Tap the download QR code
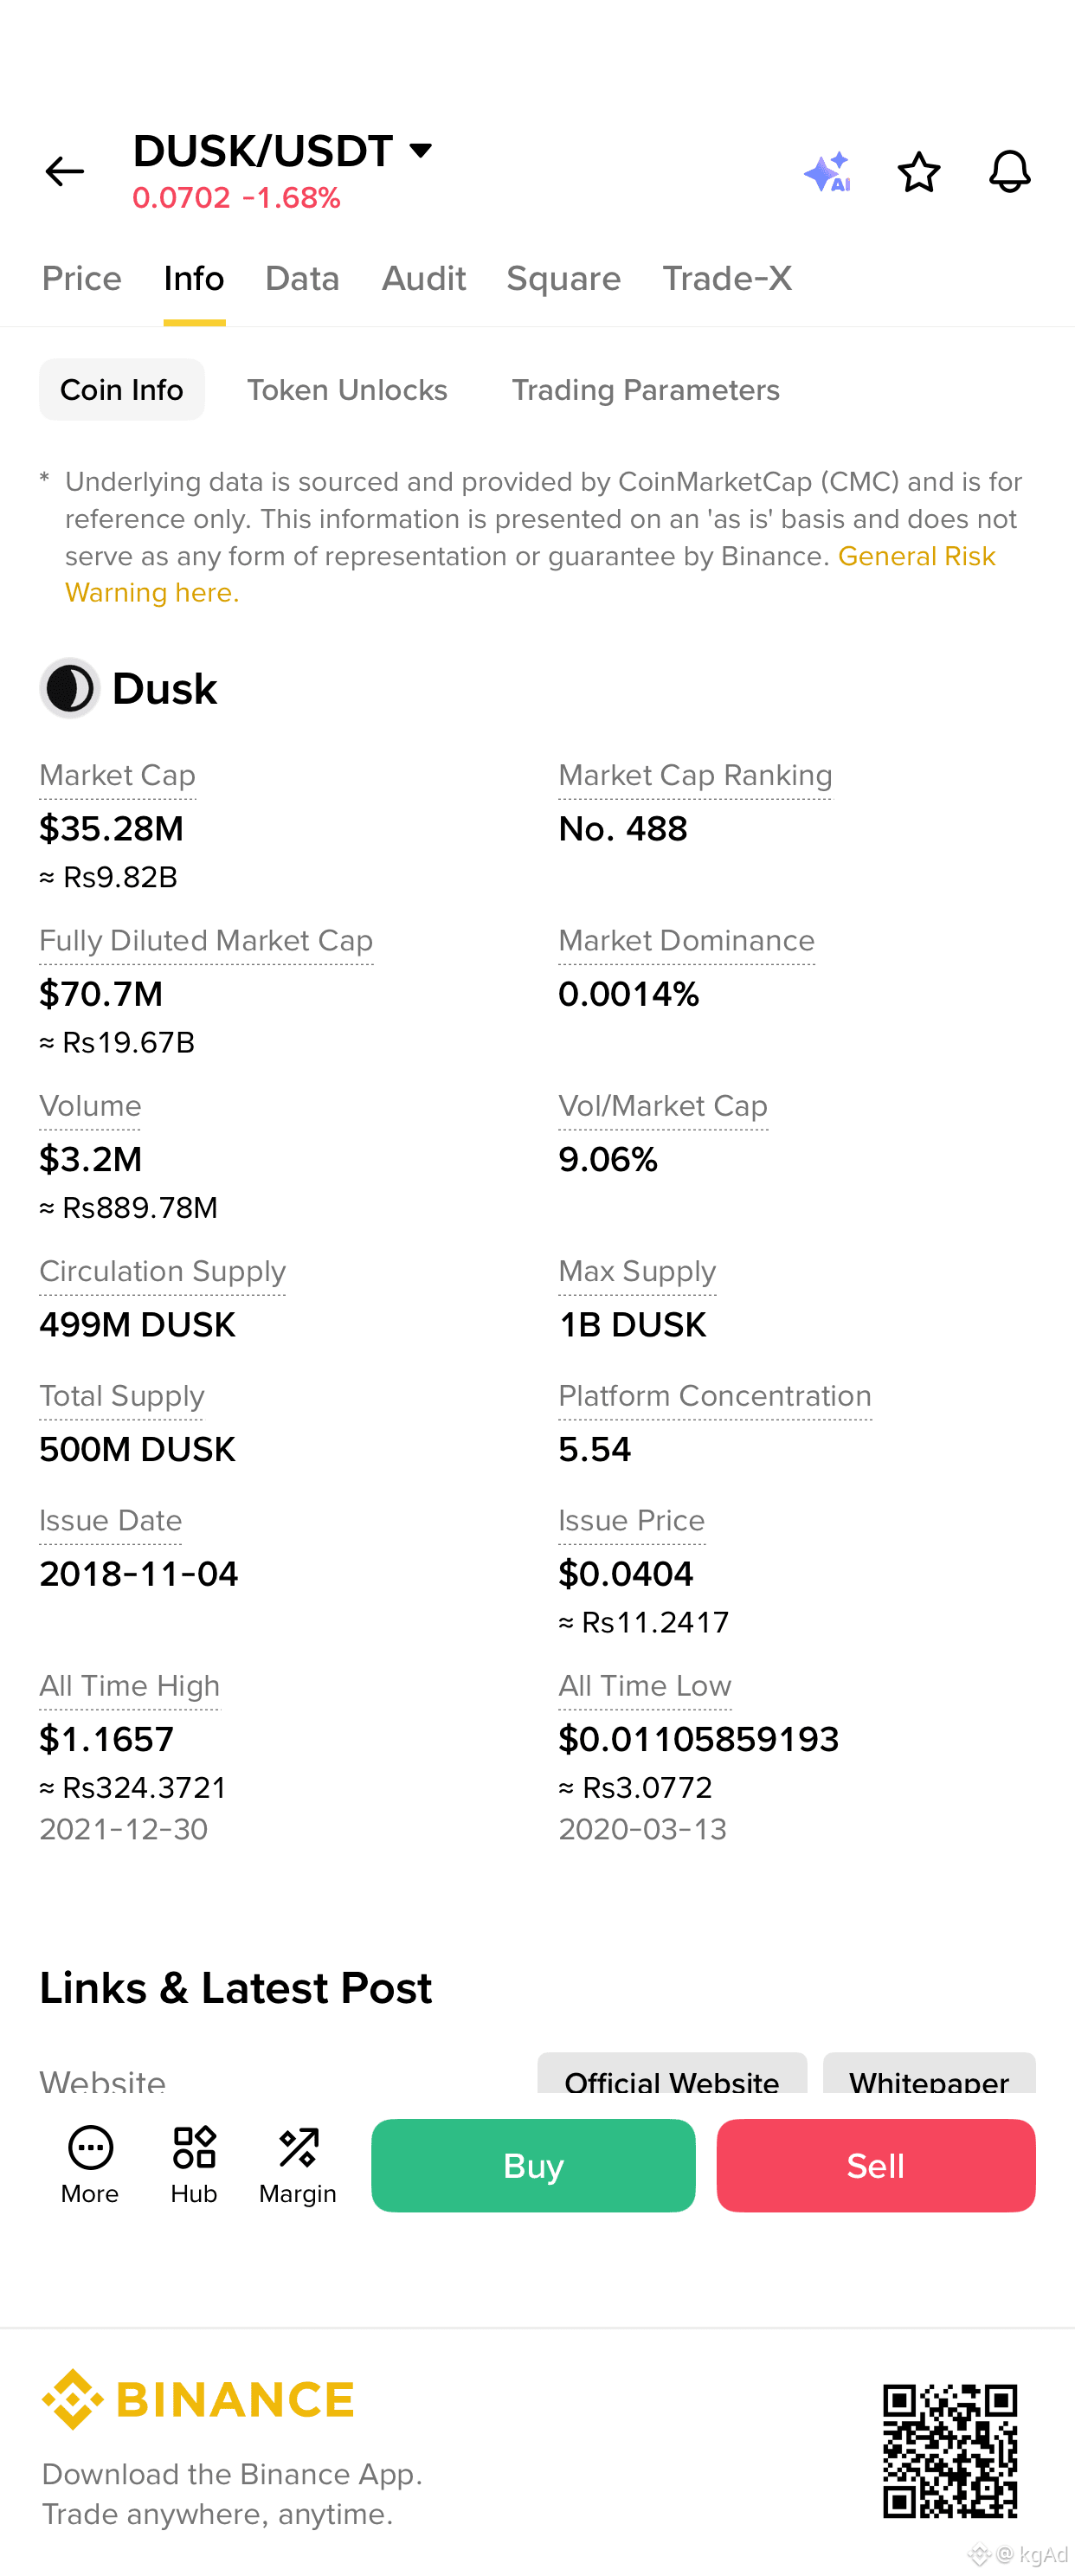 [950, 2451]
